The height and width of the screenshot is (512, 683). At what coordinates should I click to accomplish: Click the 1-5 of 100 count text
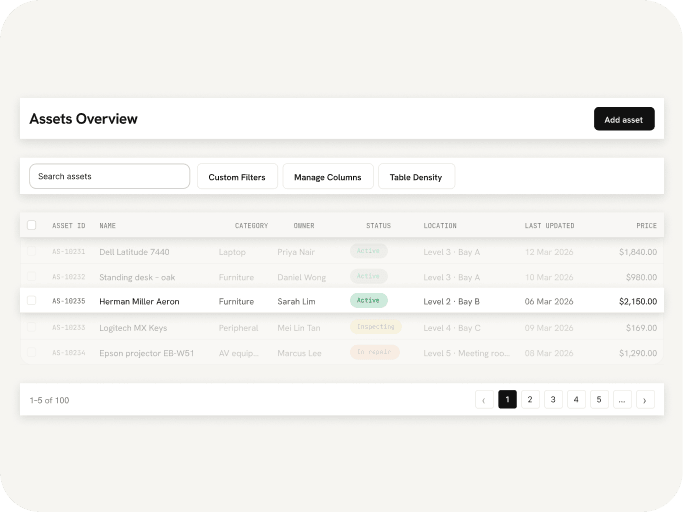49,400
